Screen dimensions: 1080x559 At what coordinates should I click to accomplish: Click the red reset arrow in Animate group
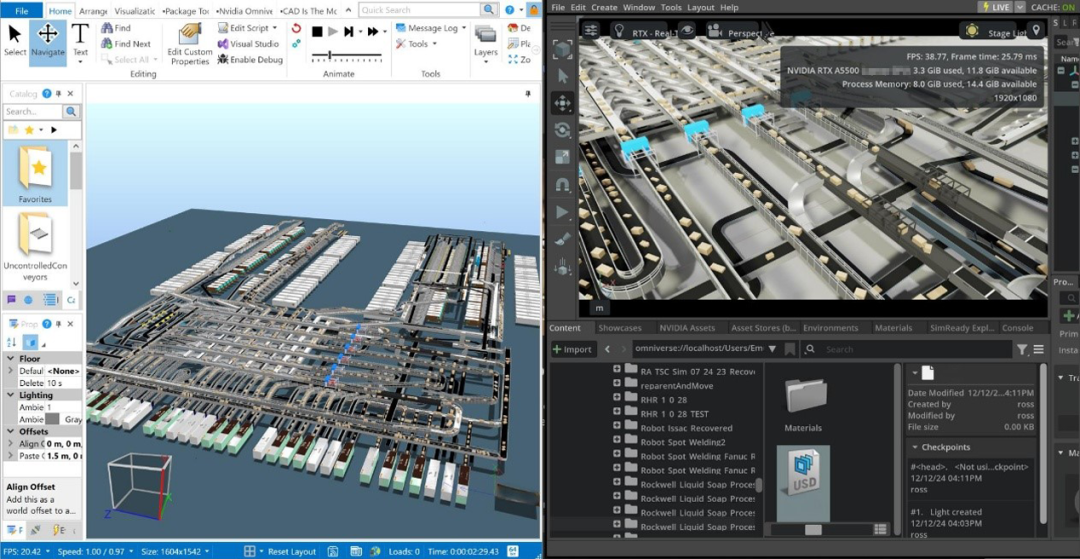click(x=296, y=29)
